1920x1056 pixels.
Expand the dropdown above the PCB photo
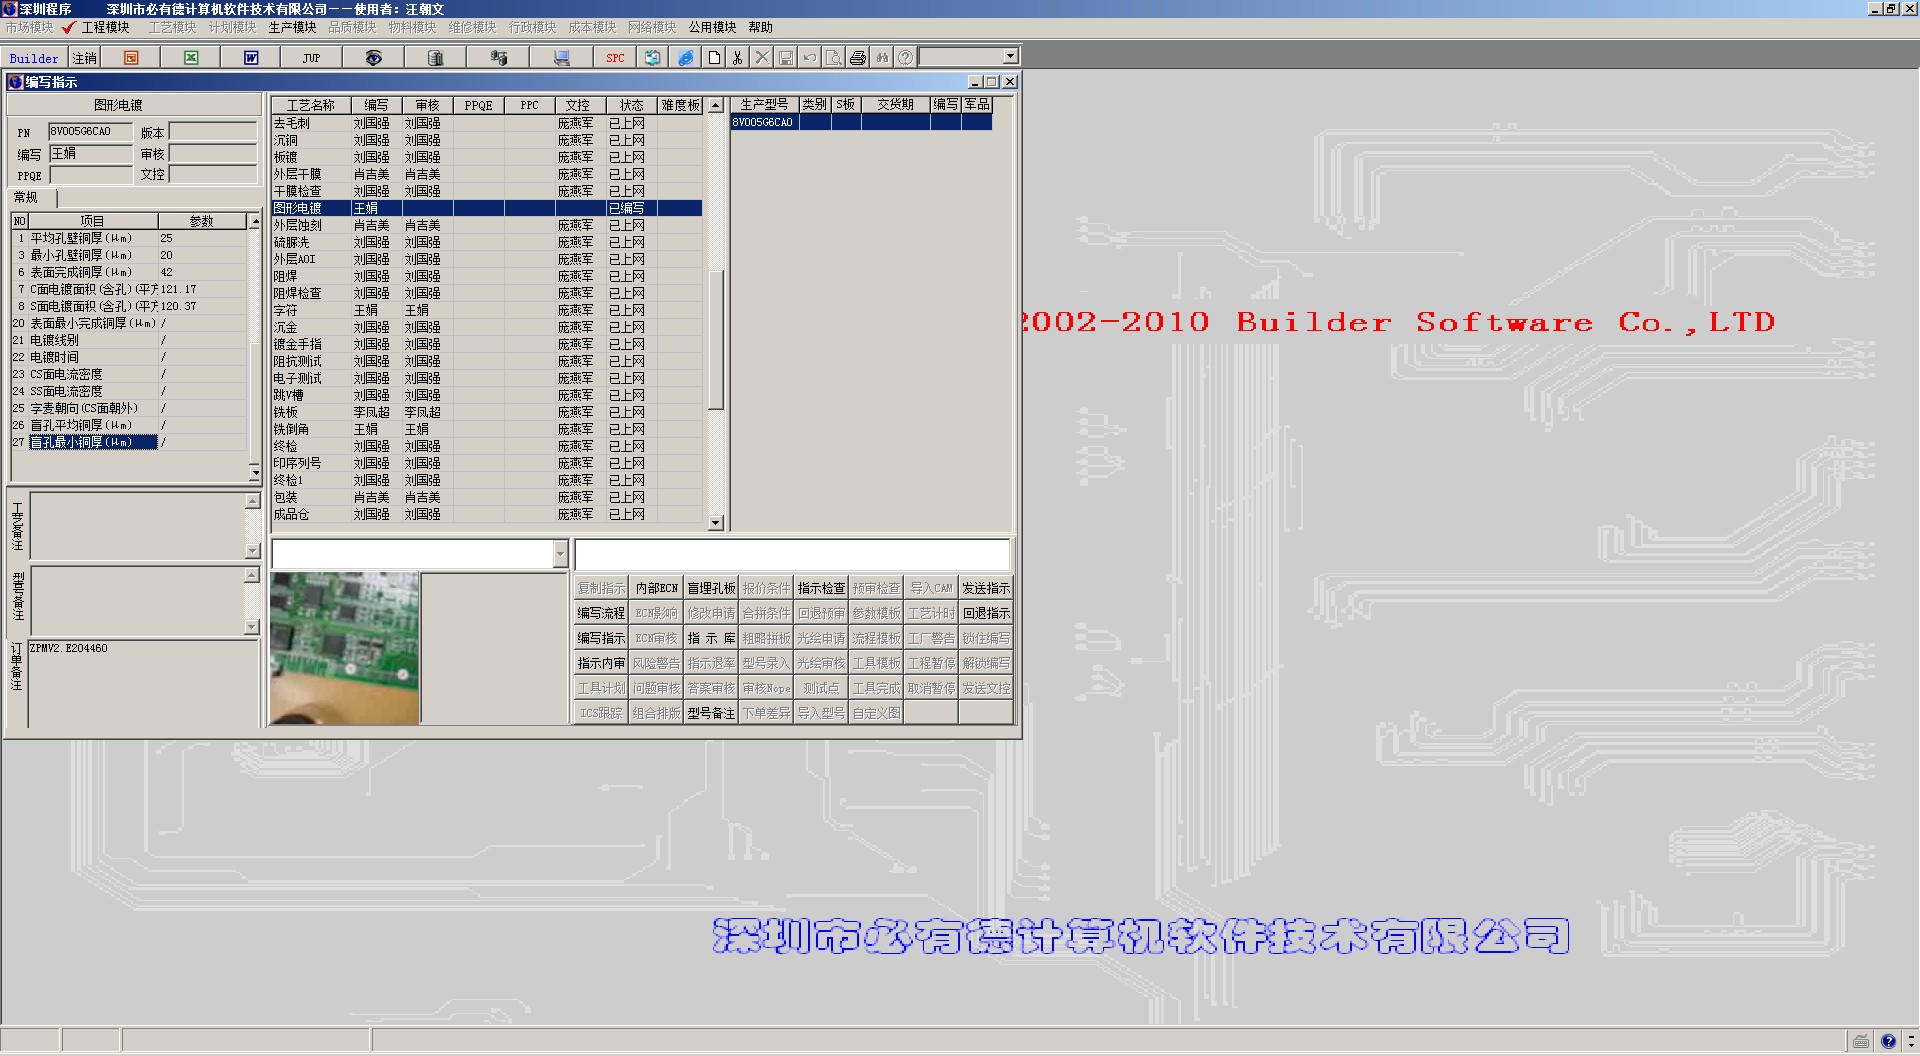coord(560,554)
